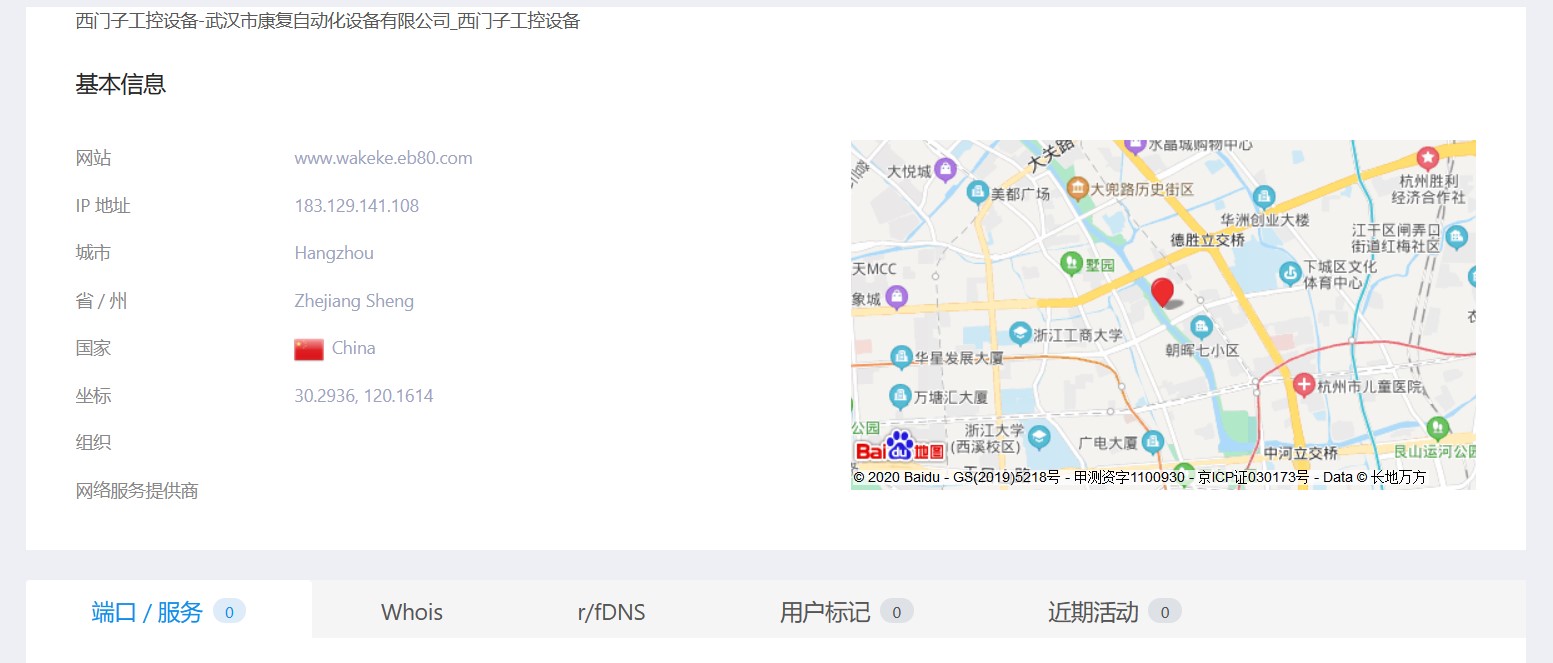
Task: Switch to the 用户标记 tab
Action: point(846,612)
